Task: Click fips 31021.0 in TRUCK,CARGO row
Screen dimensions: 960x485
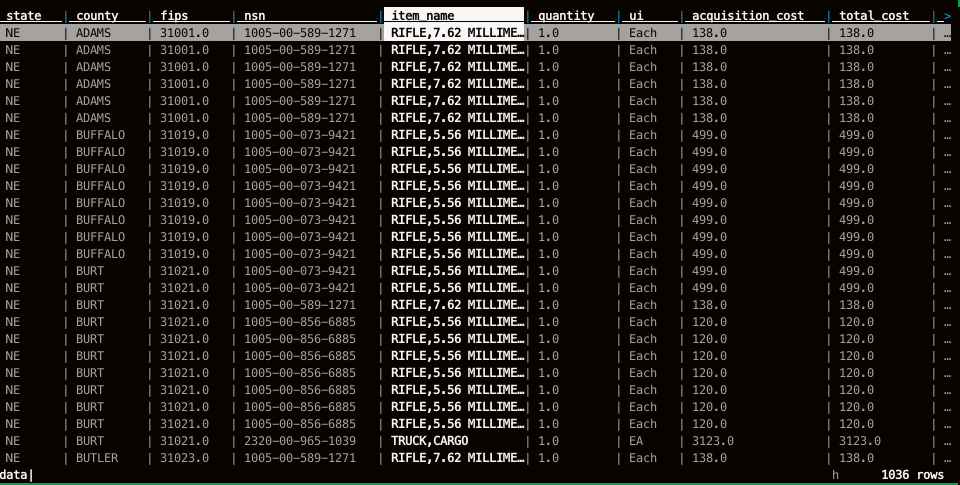Action: 184,441
